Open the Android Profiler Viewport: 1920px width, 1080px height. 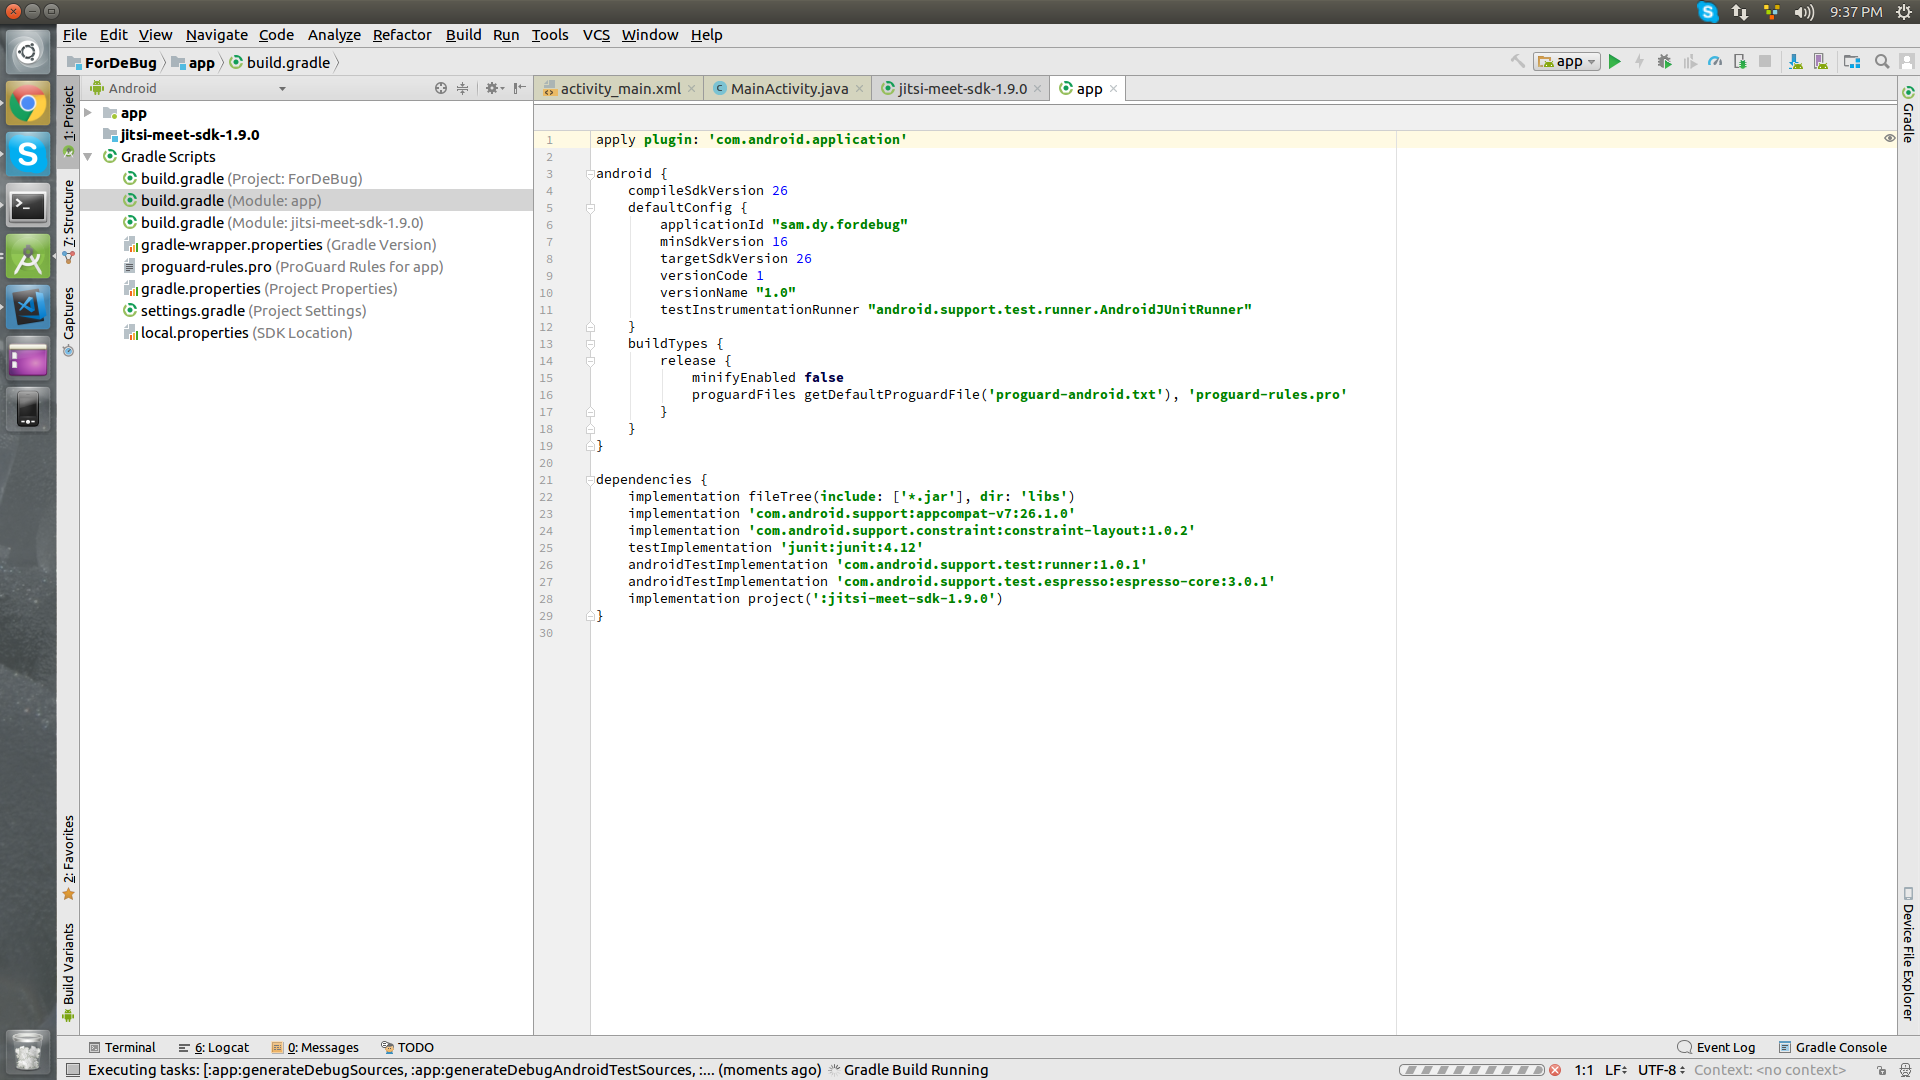1716,61
